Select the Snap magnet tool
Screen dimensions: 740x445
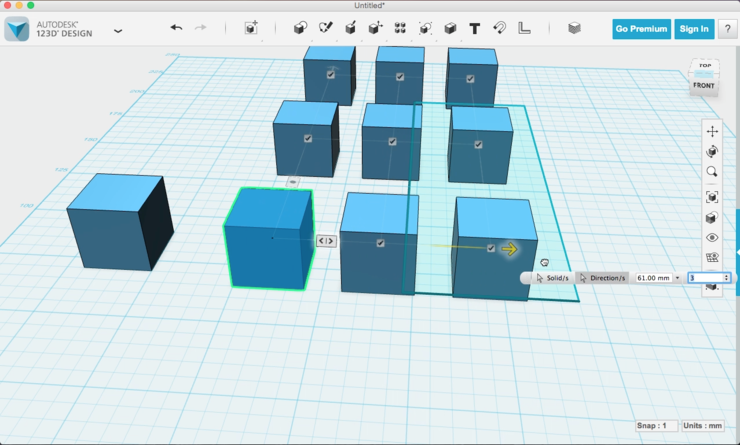pos(499,28)
